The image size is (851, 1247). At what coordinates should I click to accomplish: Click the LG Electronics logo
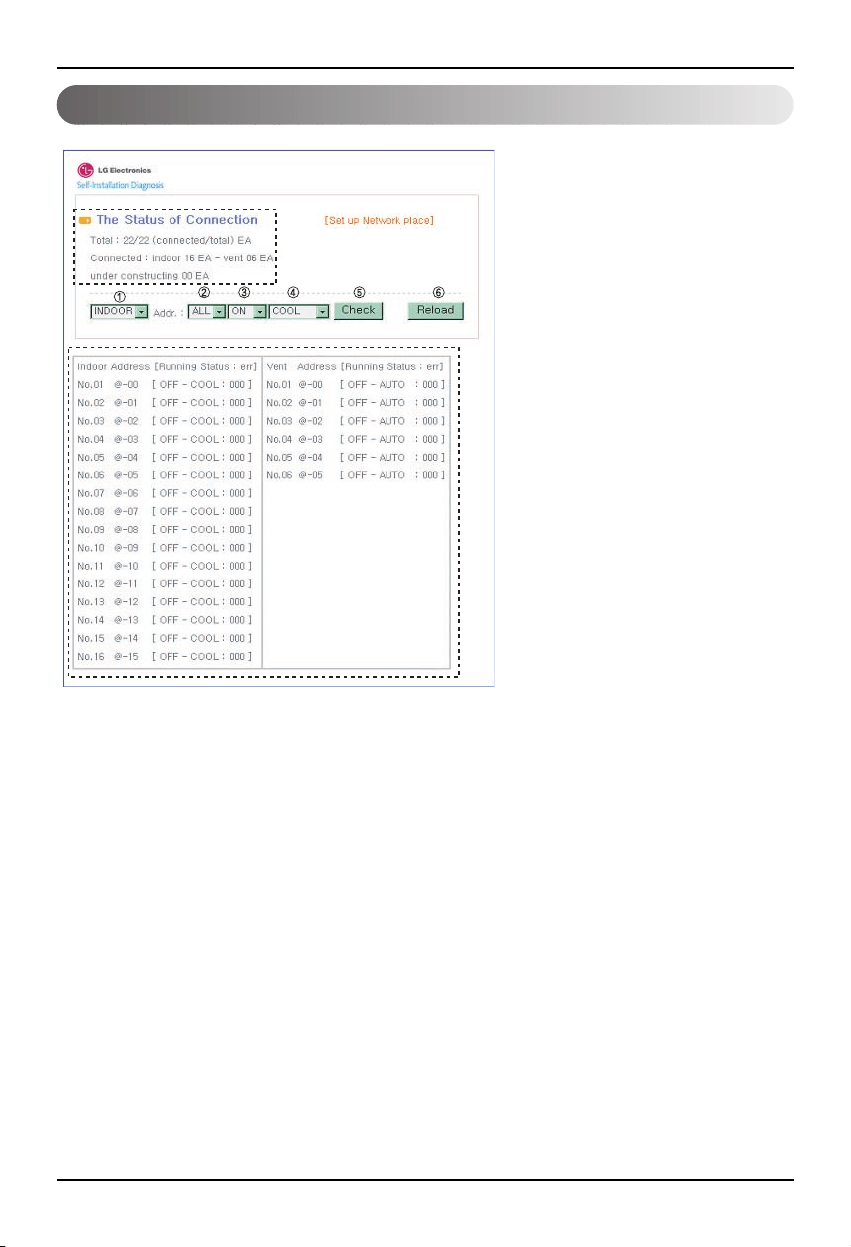point(114,169)
